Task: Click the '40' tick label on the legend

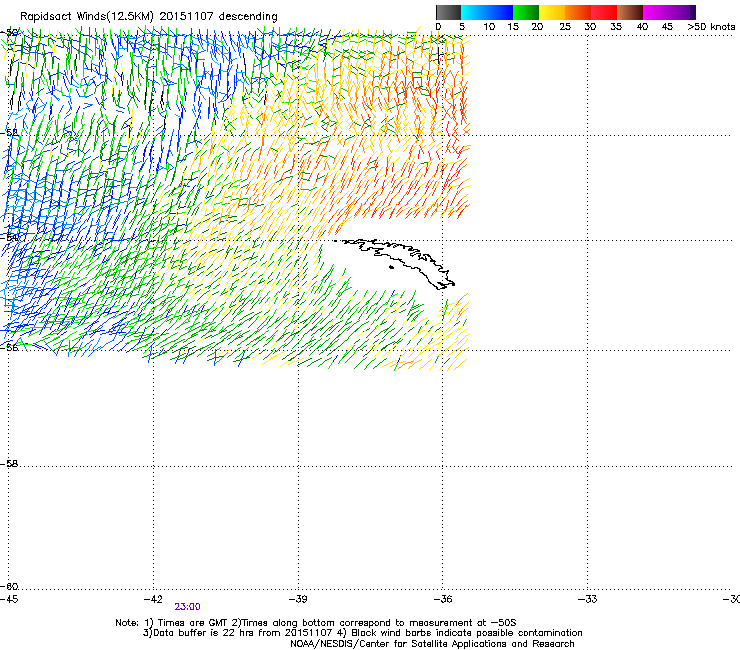Action: coord(642,27)
